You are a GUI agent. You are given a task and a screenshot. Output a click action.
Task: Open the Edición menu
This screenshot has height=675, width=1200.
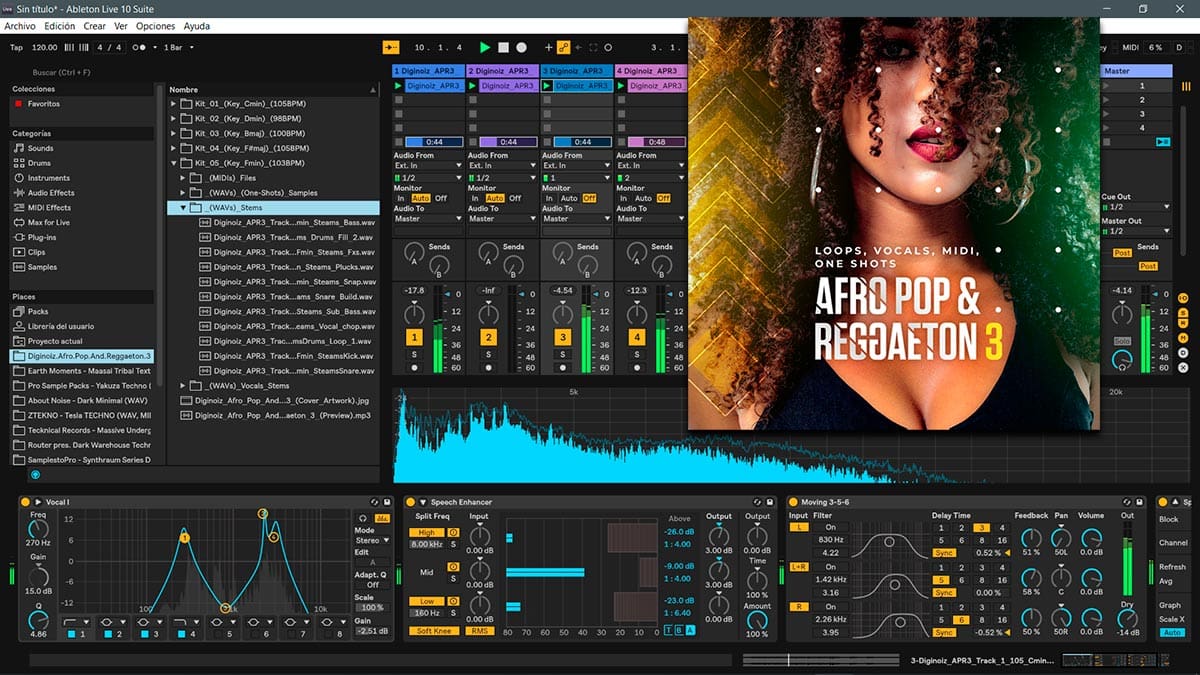pos(60,26)
